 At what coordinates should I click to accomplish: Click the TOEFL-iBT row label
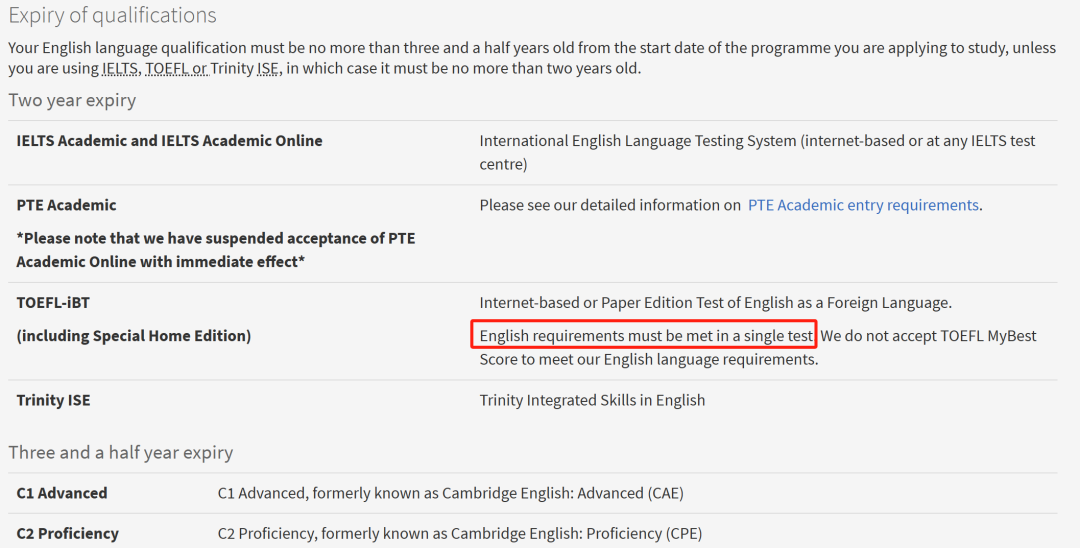53,302
